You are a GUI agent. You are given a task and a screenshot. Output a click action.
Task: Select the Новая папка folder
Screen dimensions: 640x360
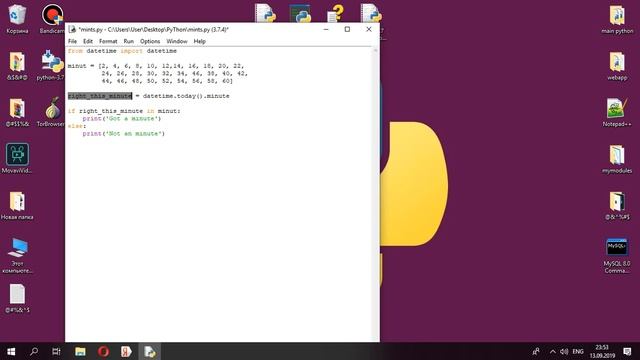[x=17, y=205]
